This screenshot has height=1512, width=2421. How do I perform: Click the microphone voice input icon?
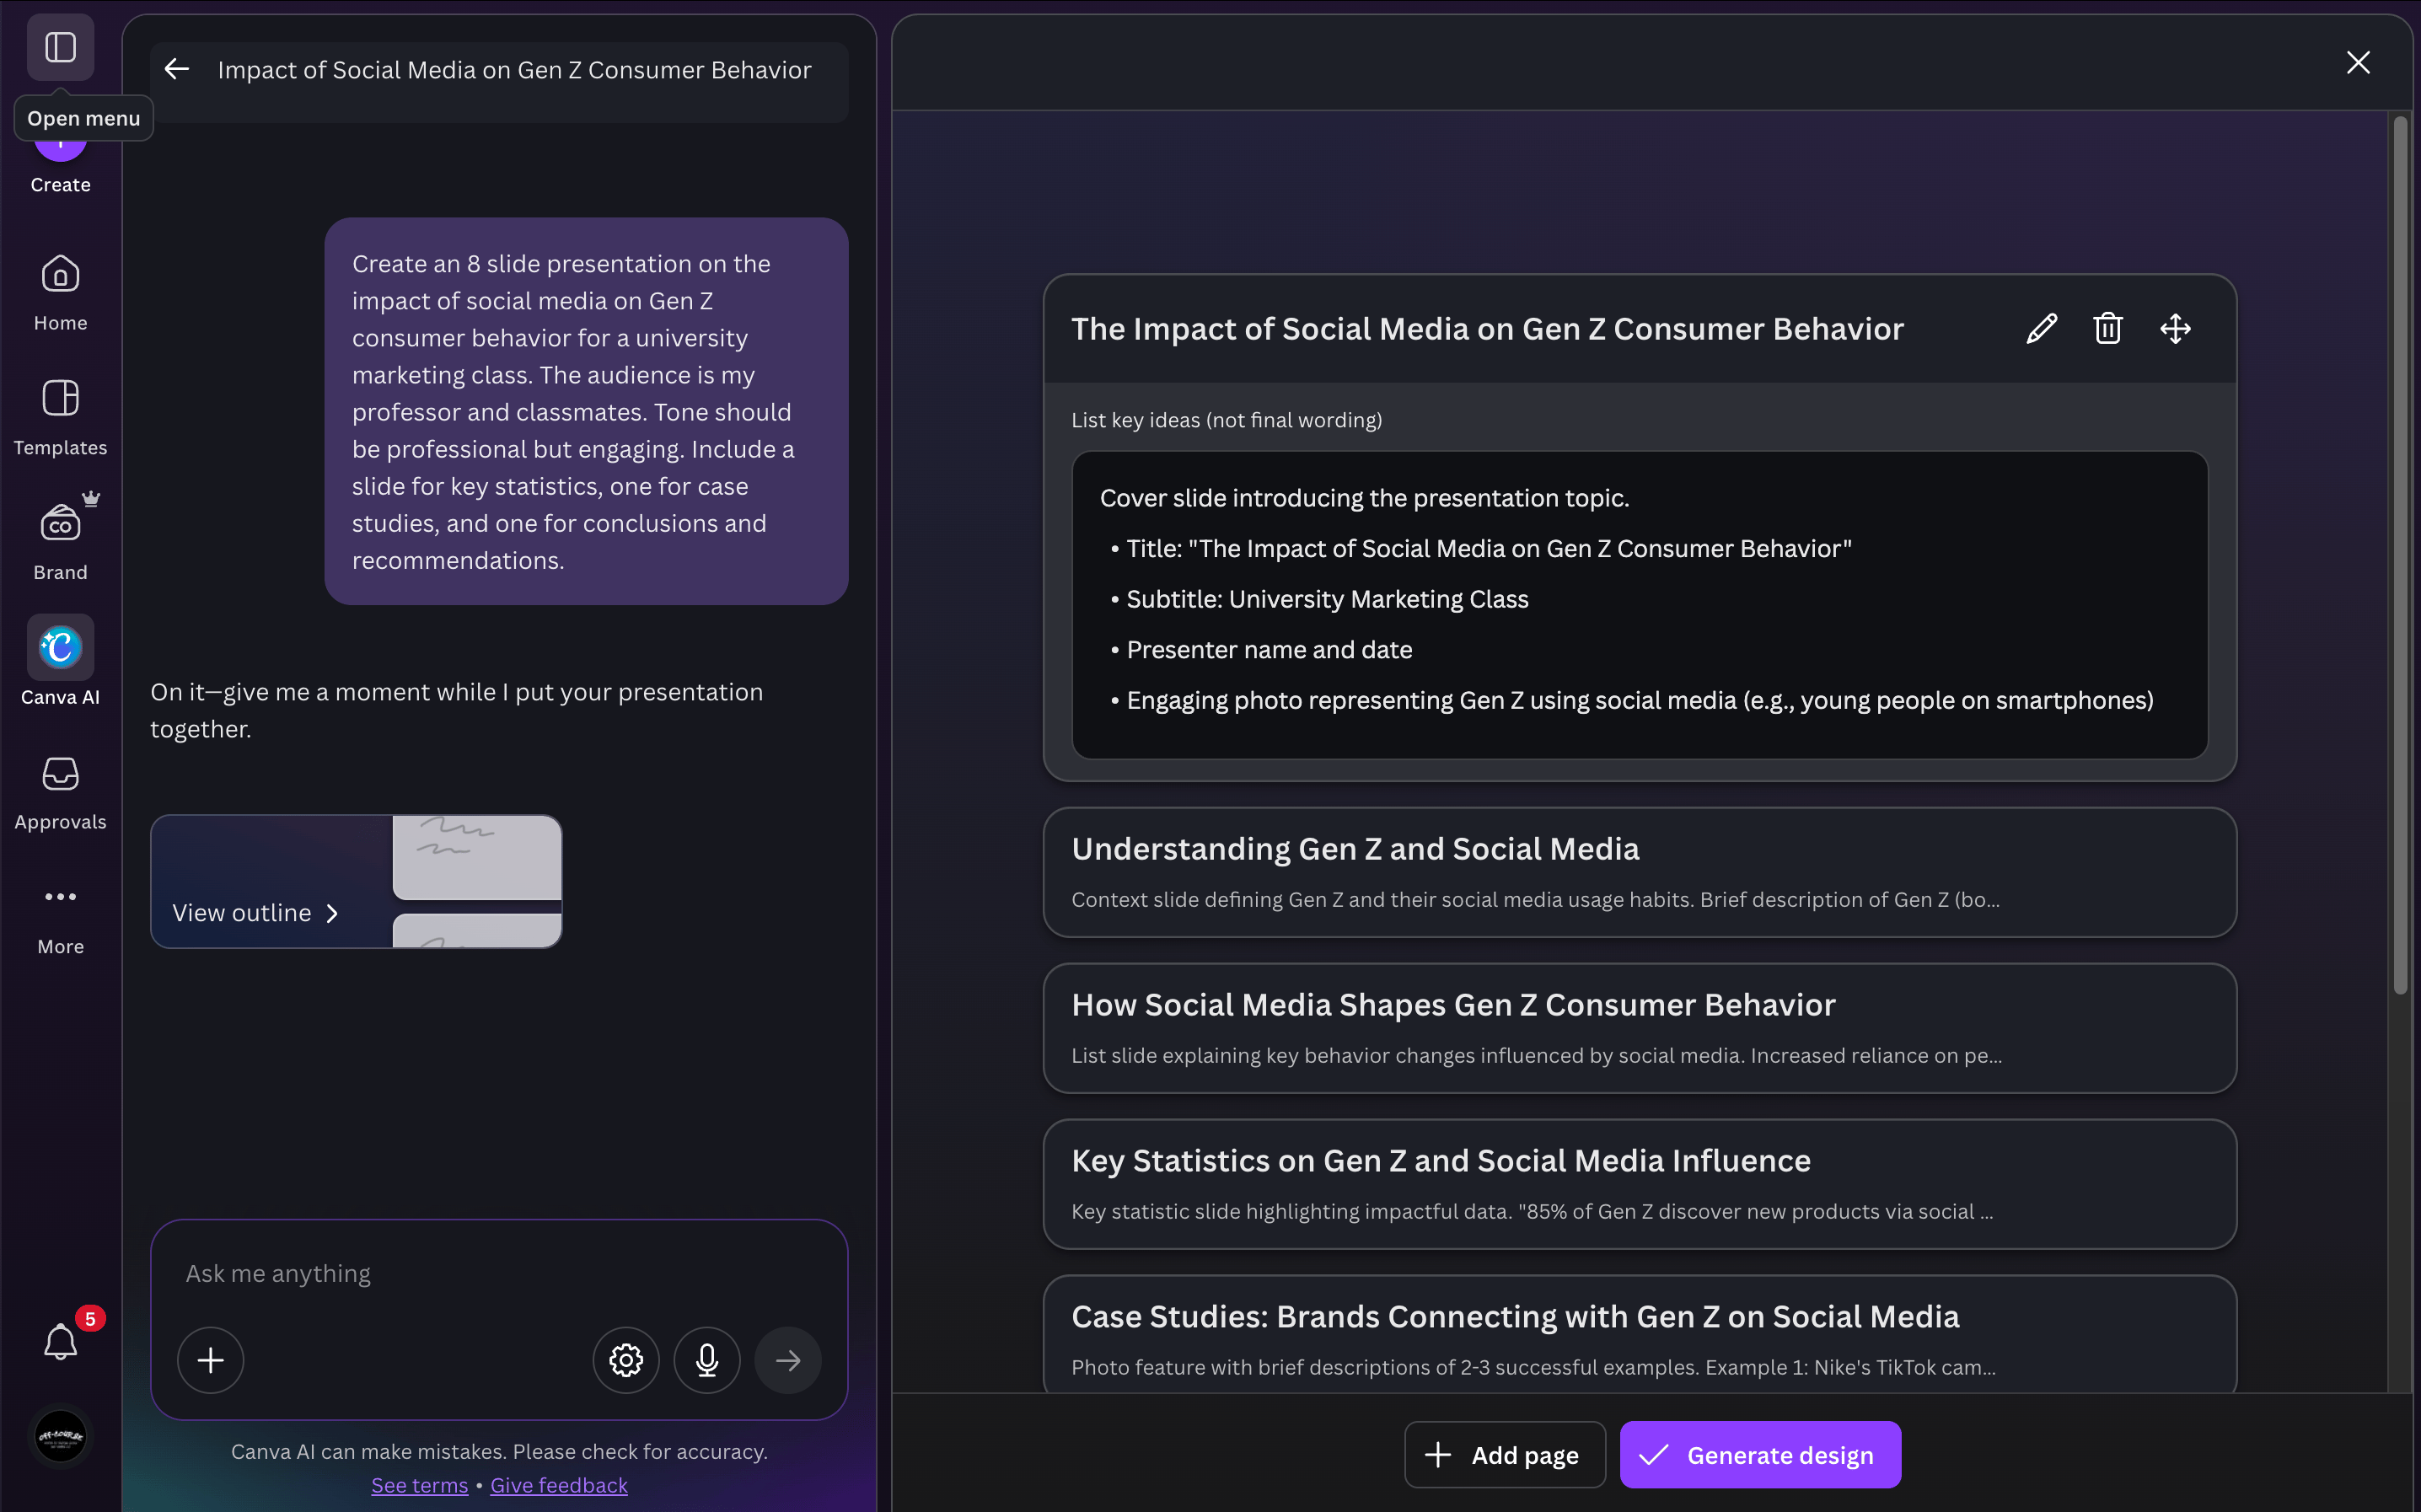707,1360
